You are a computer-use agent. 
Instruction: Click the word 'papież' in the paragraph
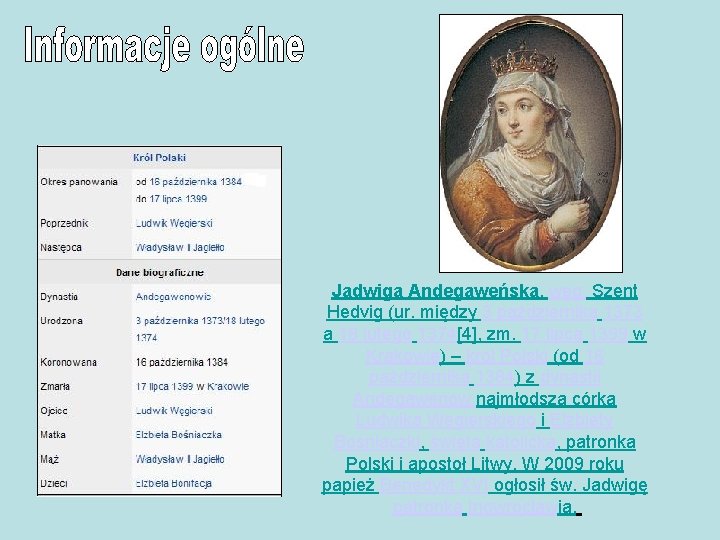(x=348, y=485)
